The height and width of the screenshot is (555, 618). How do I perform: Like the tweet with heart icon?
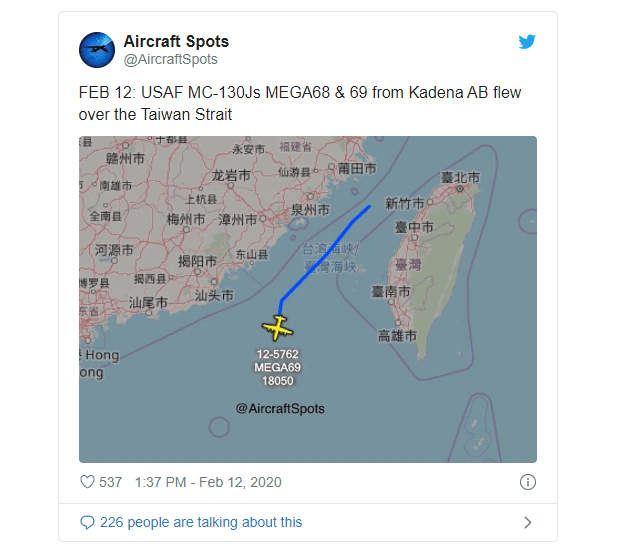click(x=87, y=482)
